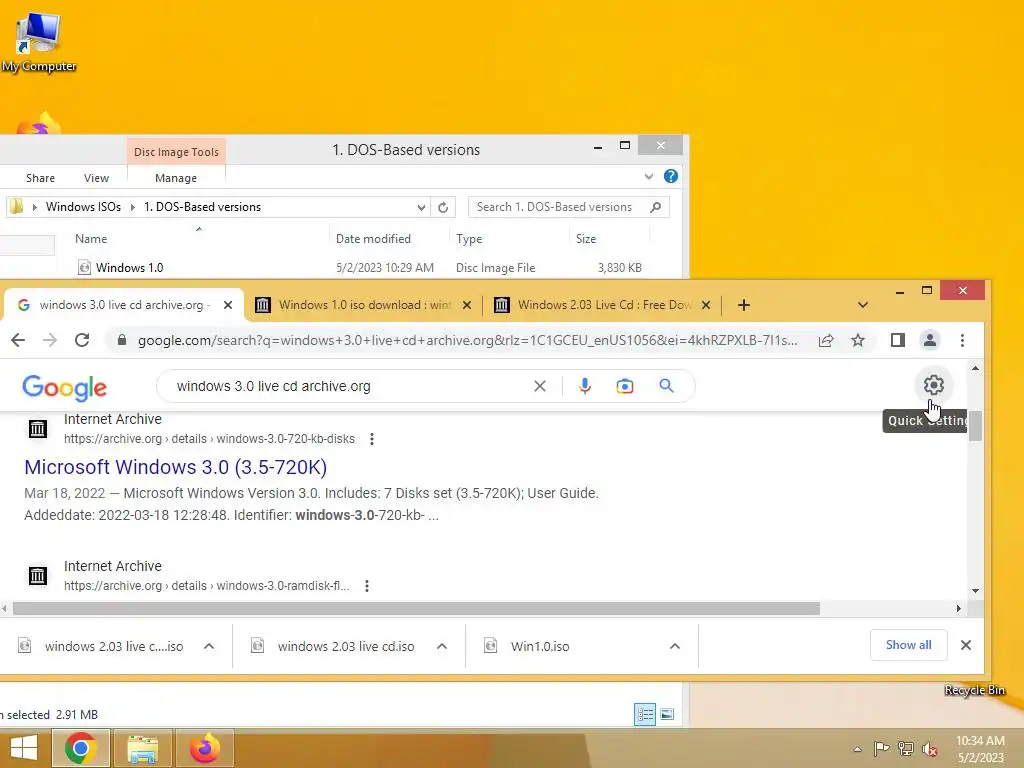Viewport: 1024px width, 768px height.
Task: Open Firefox from the taskbar
Action: (x=205, y=748)
